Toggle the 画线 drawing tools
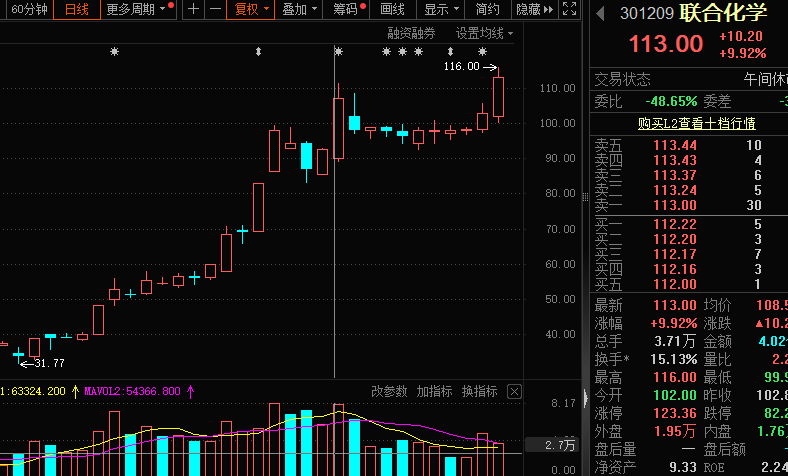Image resolution: width=788 pixels, height=476 pixels. coord(392,9)
